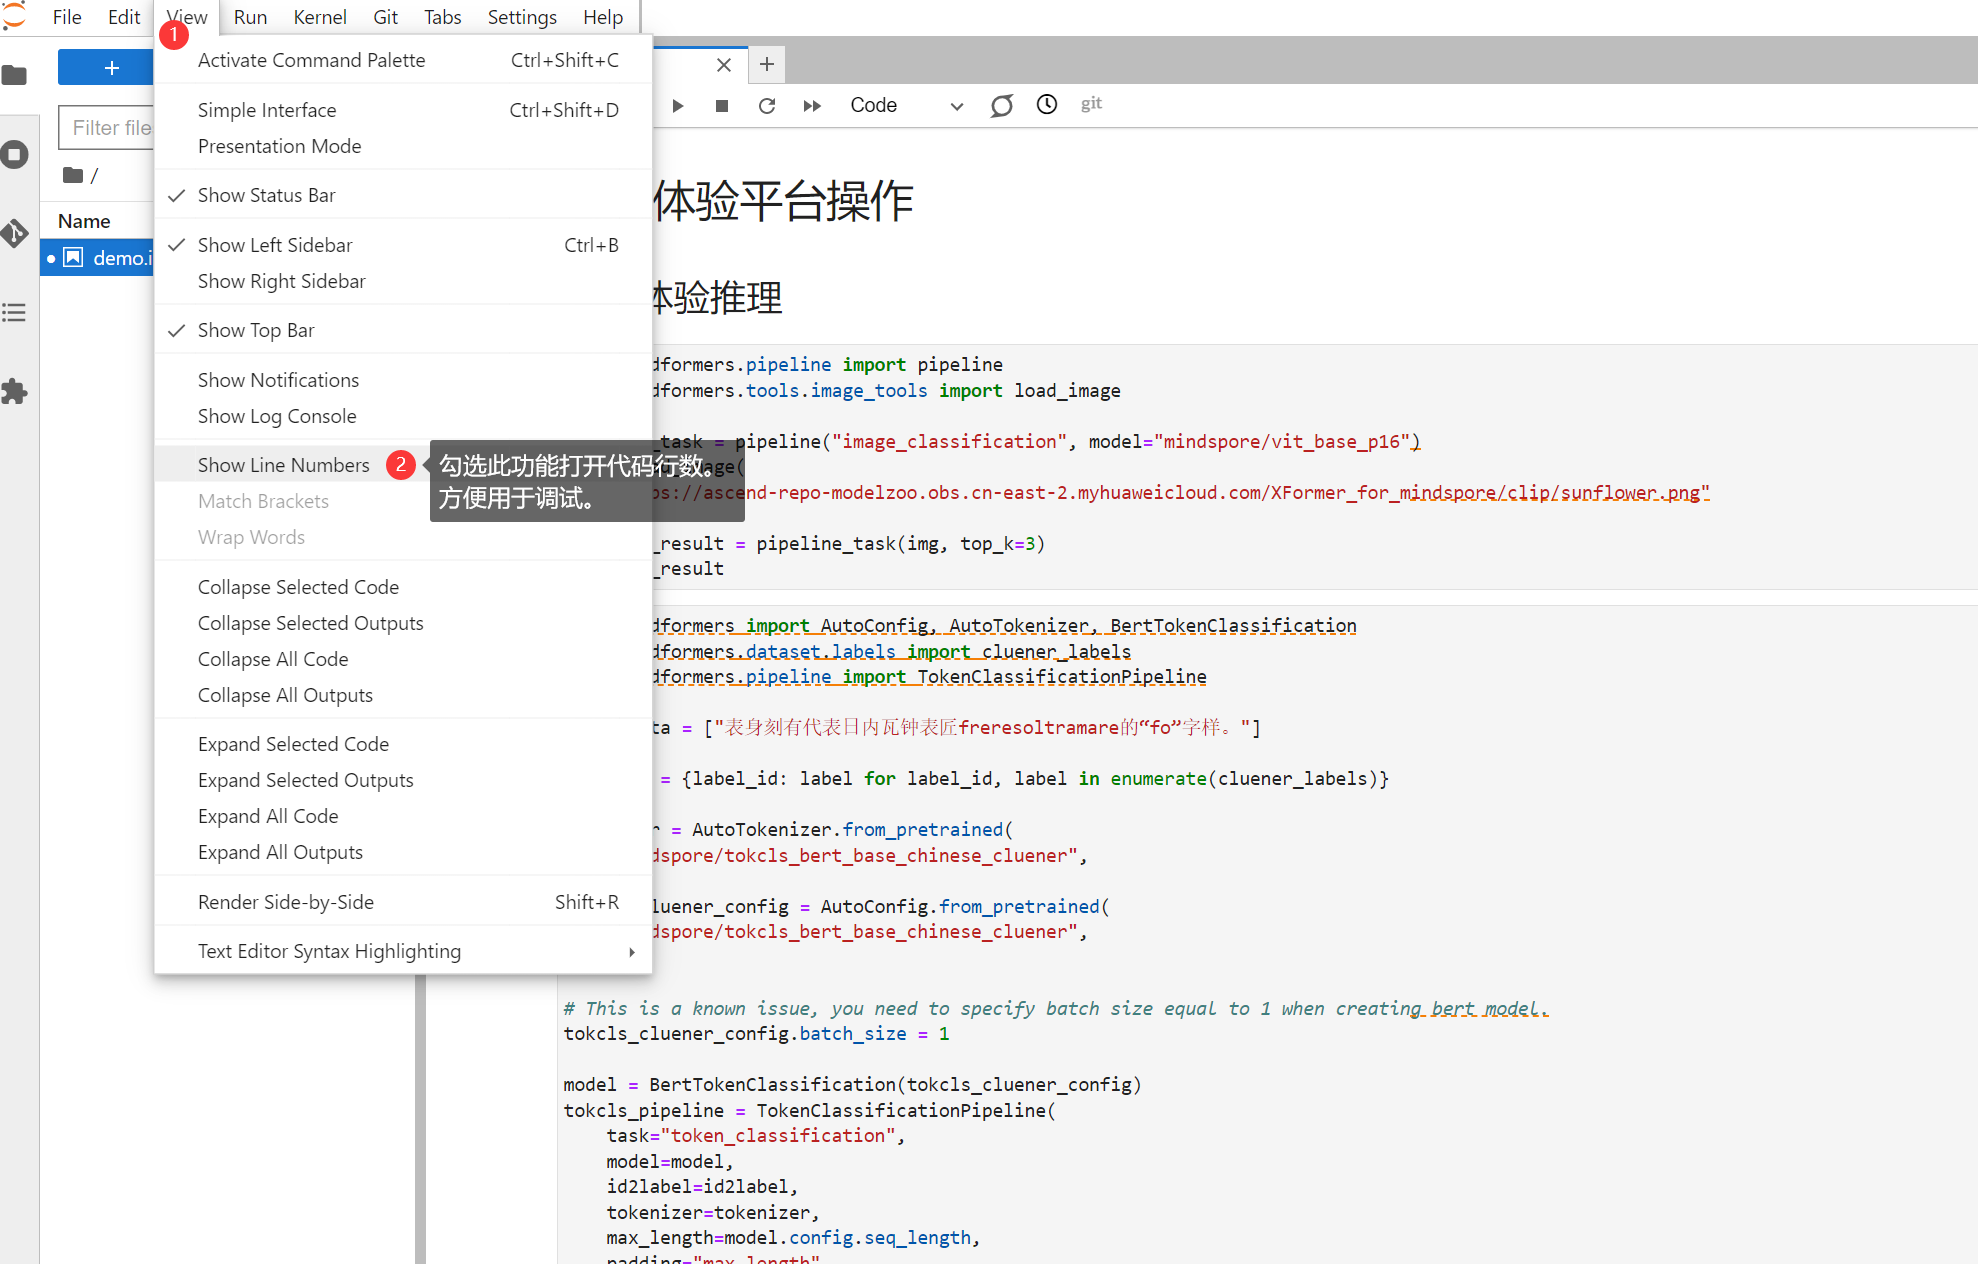Open the table of contents sidebar icon
Viewport: 1978px width, 1264px height.
click(x=15, y=313)
